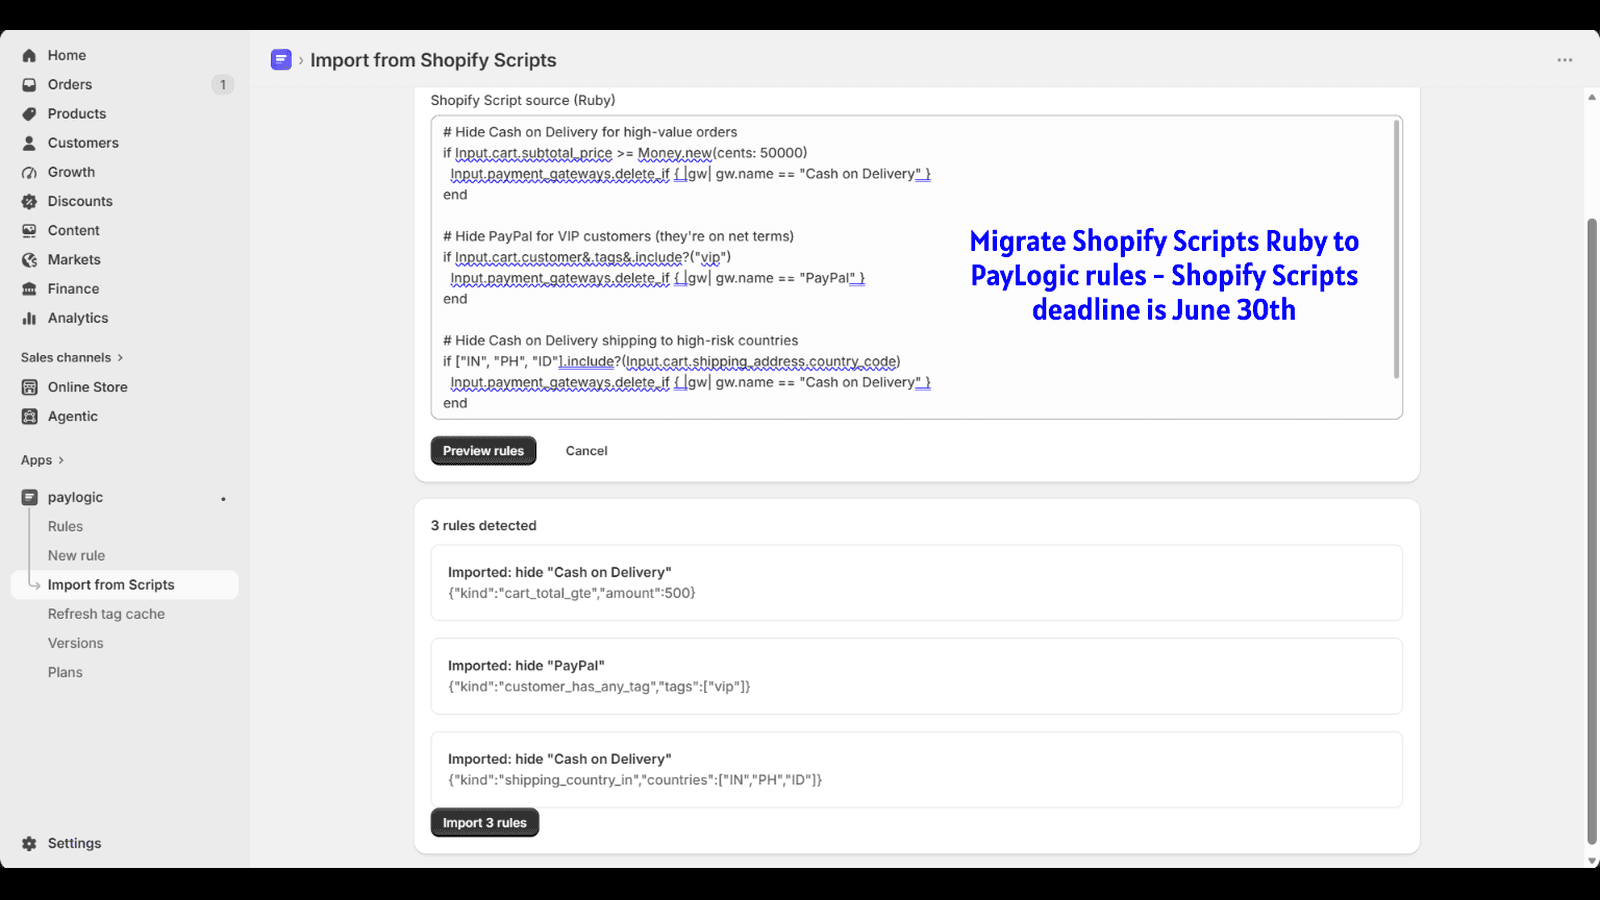Click the Growth icon
Viewport: 1600px width, 900px height.
click(29, 172)
